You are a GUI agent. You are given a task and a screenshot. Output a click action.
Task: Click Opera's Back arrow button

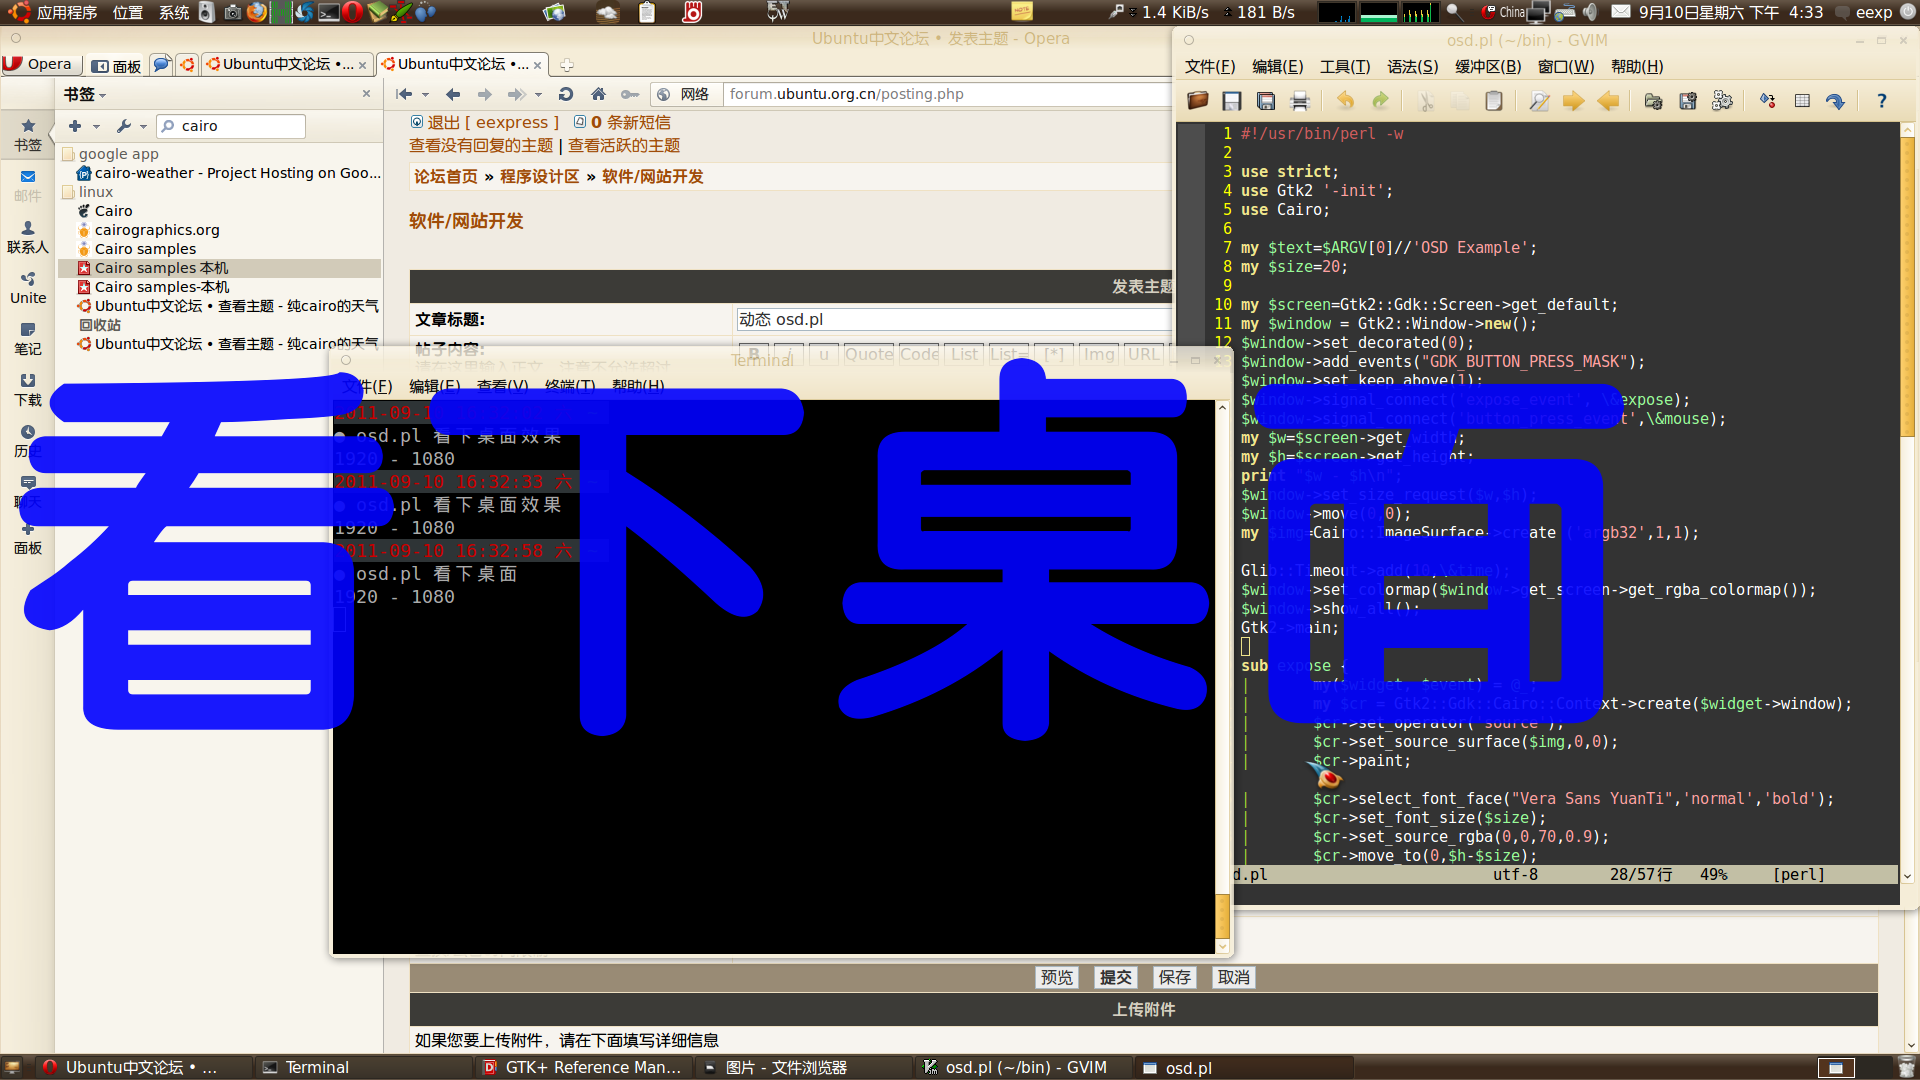452,94
